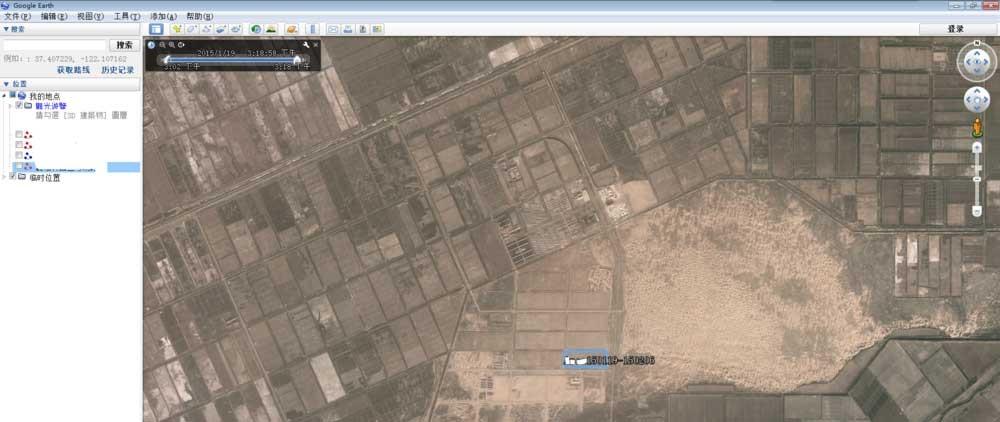Image resolution: width=1000 pixels, height=422 pixels.
Task: Click the north-up compass look control
Action: (x=976, y=62)
